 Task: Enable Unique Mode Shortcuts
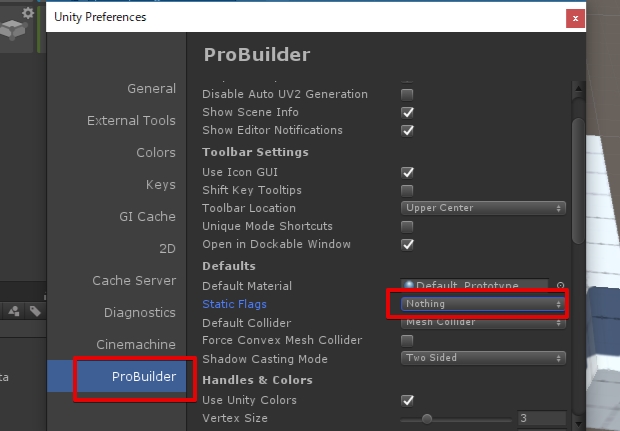pyautogui.click(x=407, y=227)
